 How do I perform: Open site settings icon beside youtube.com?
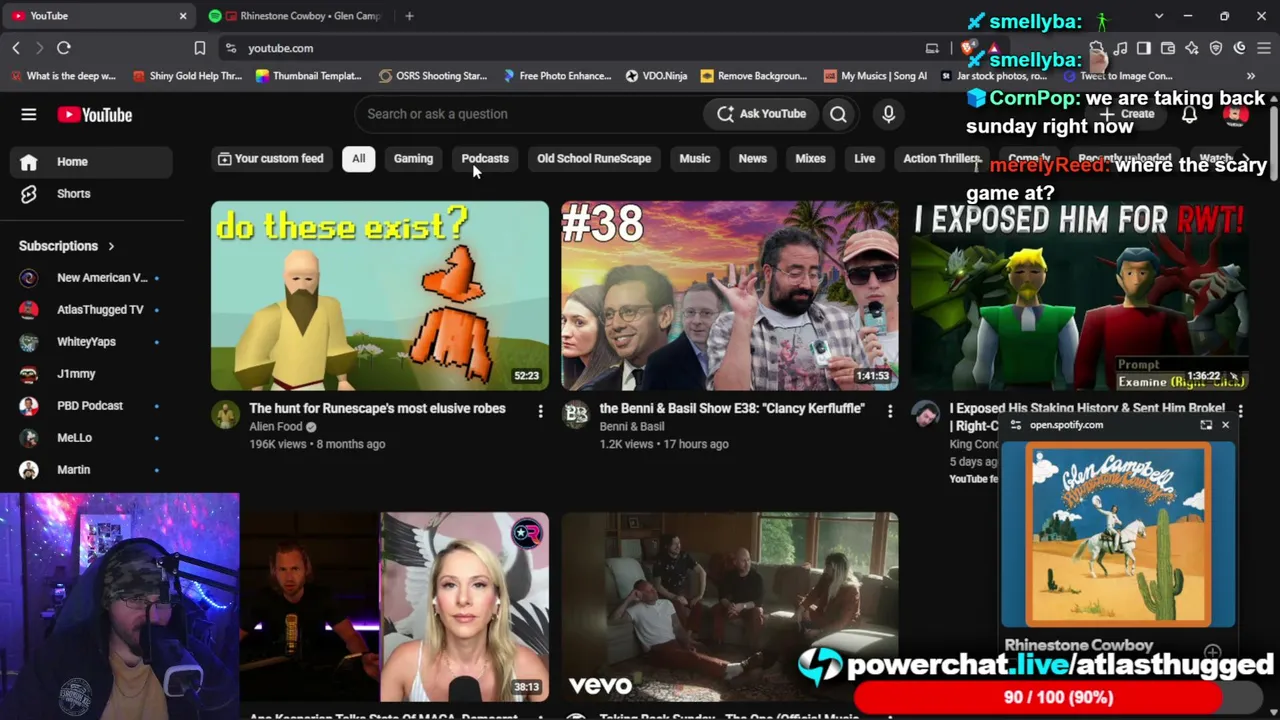point(231,48)
